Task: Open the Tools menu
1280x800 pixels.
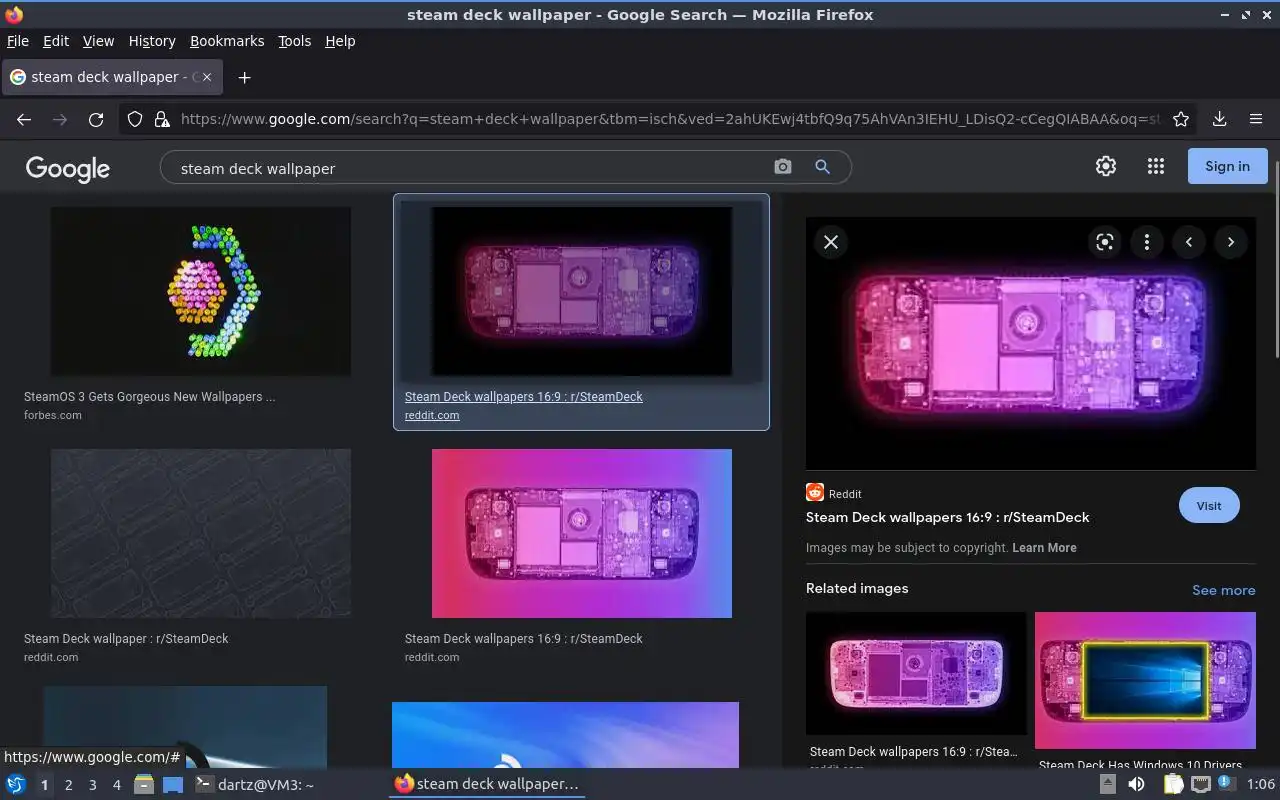Action: click(x=294, y=41)
